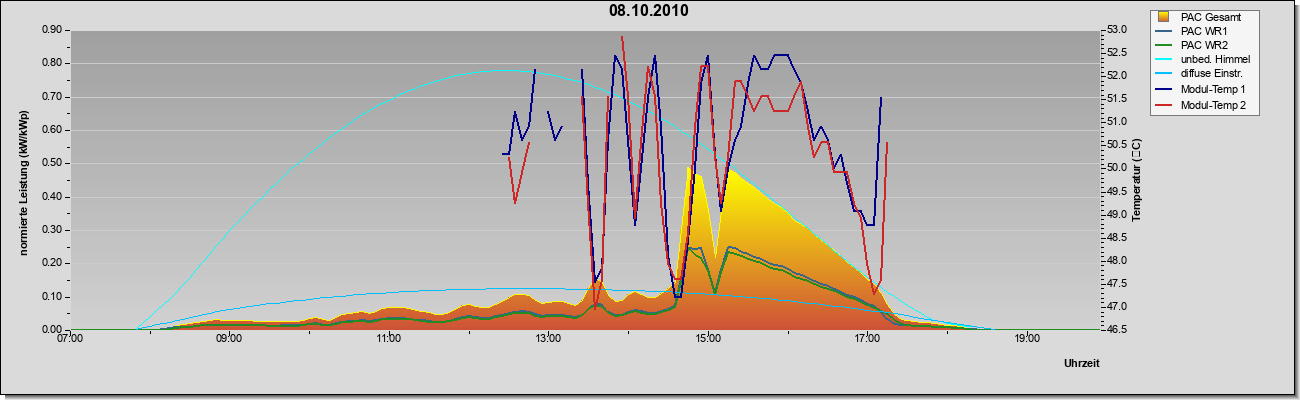Screen dimensions: 1300x400
Task: Click the chart title 08.10.2010
Action: pyautogui.click(x=649, y=11)
